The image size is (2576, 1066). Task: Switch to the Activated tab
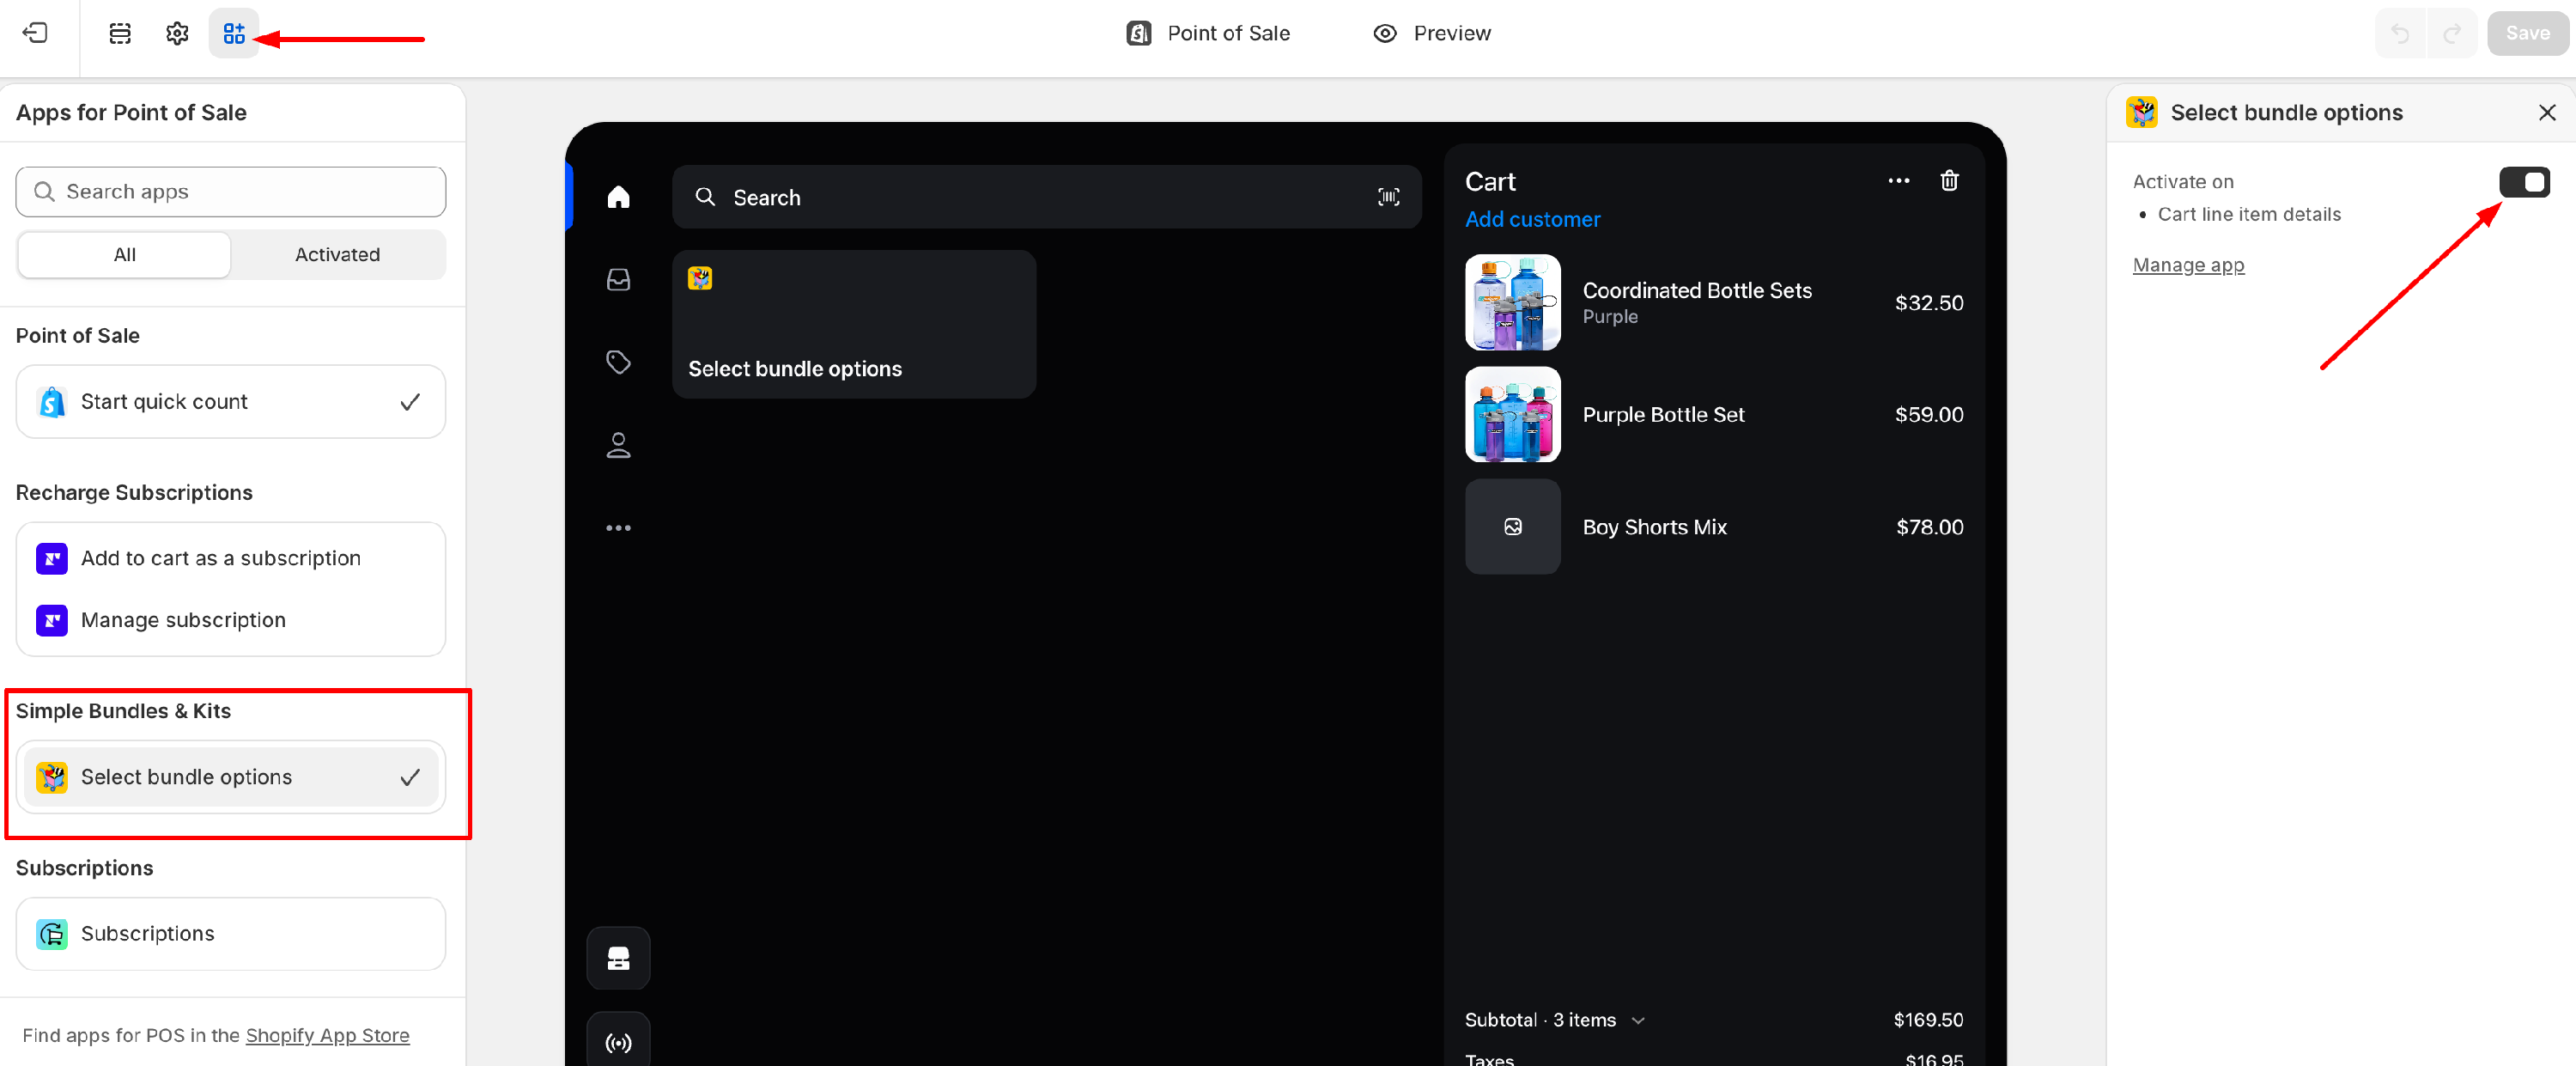[x=337, y=254]
